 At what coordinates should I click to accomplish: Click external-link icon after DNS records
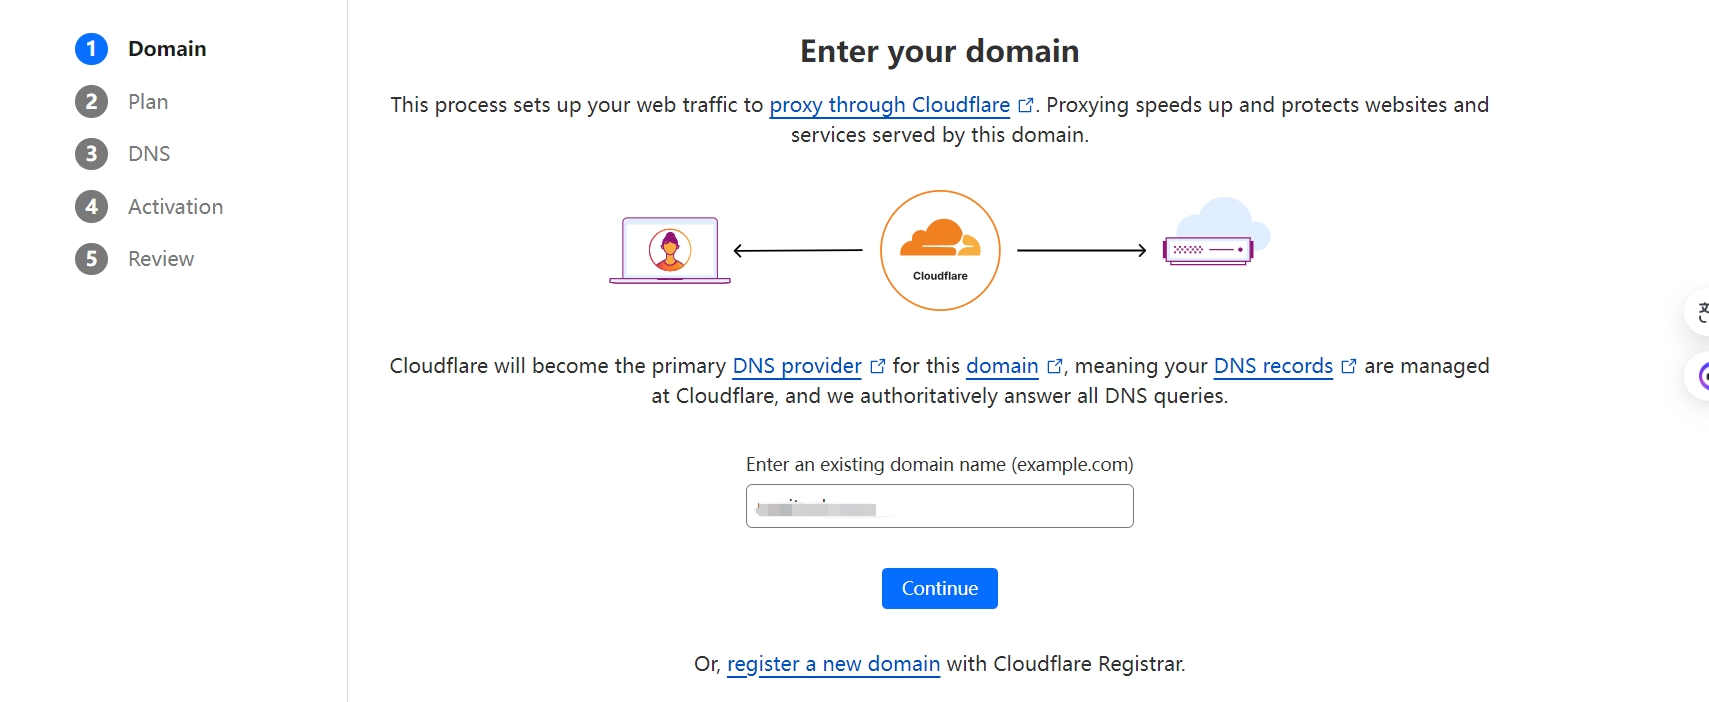pos(1348,366)
